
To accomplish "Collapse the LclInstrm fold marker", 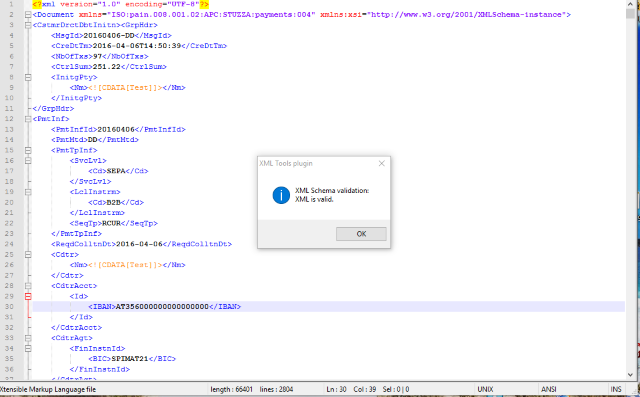I will [x=28, y=192].
